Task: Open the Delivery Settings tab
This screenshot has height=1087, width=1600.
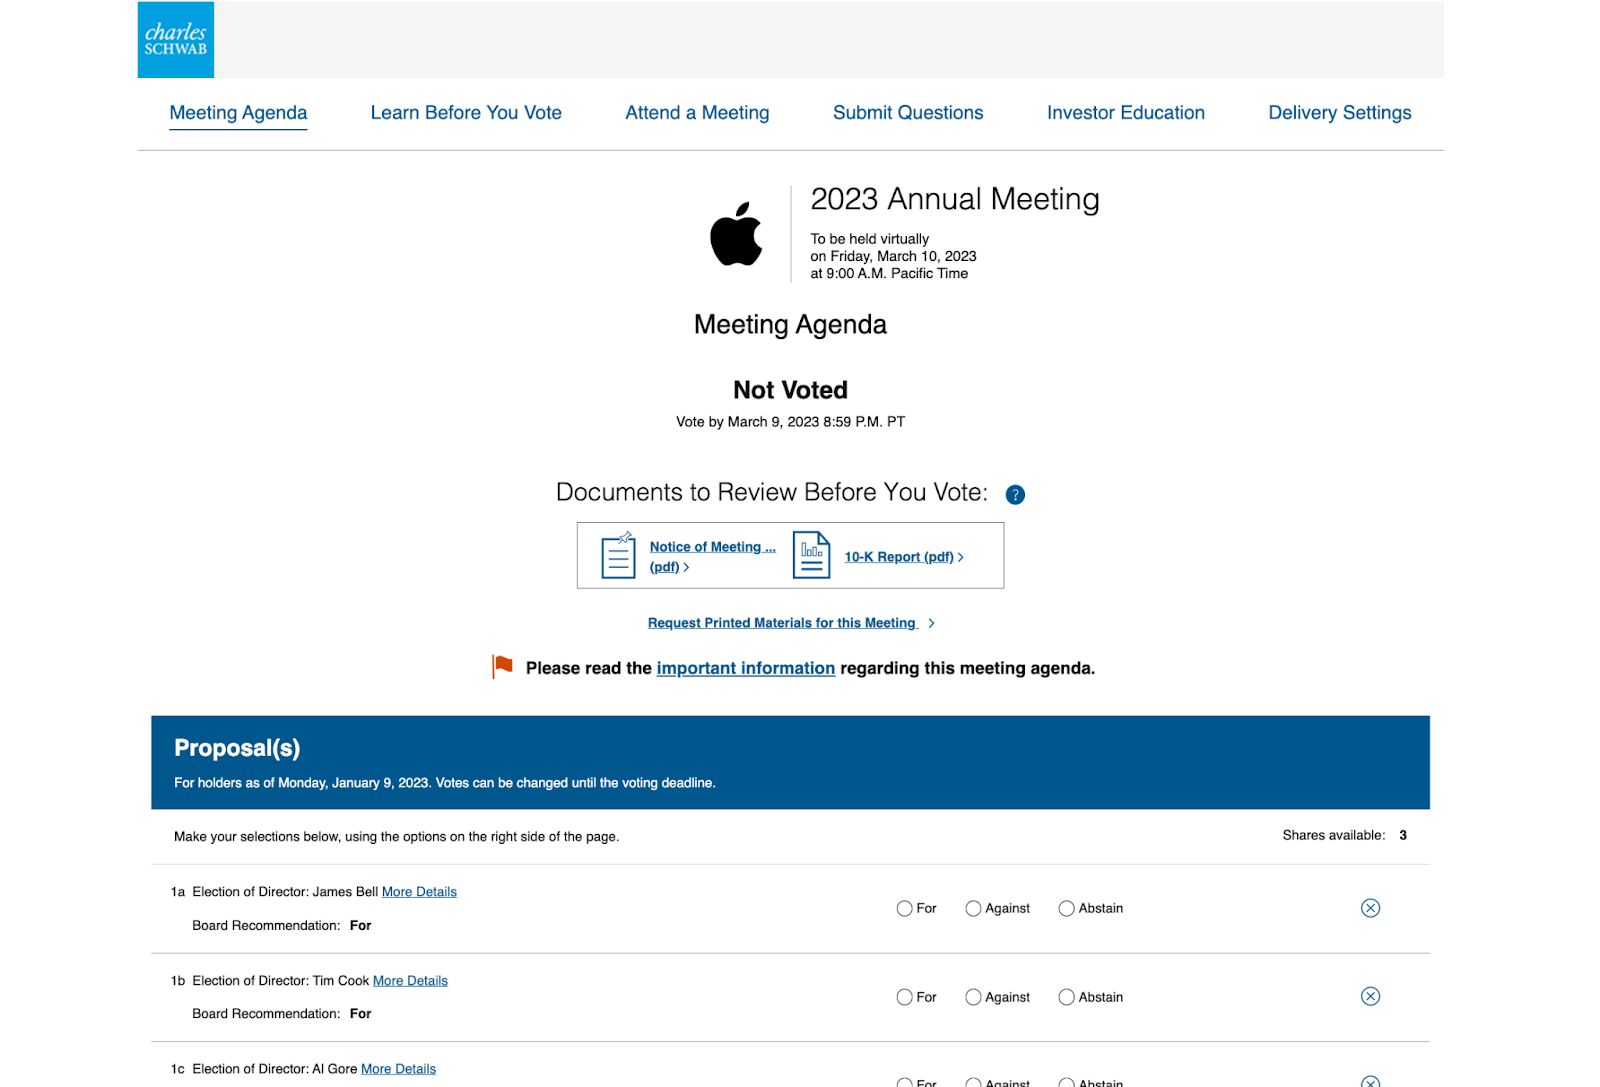Action: [x=1340, y=113]
